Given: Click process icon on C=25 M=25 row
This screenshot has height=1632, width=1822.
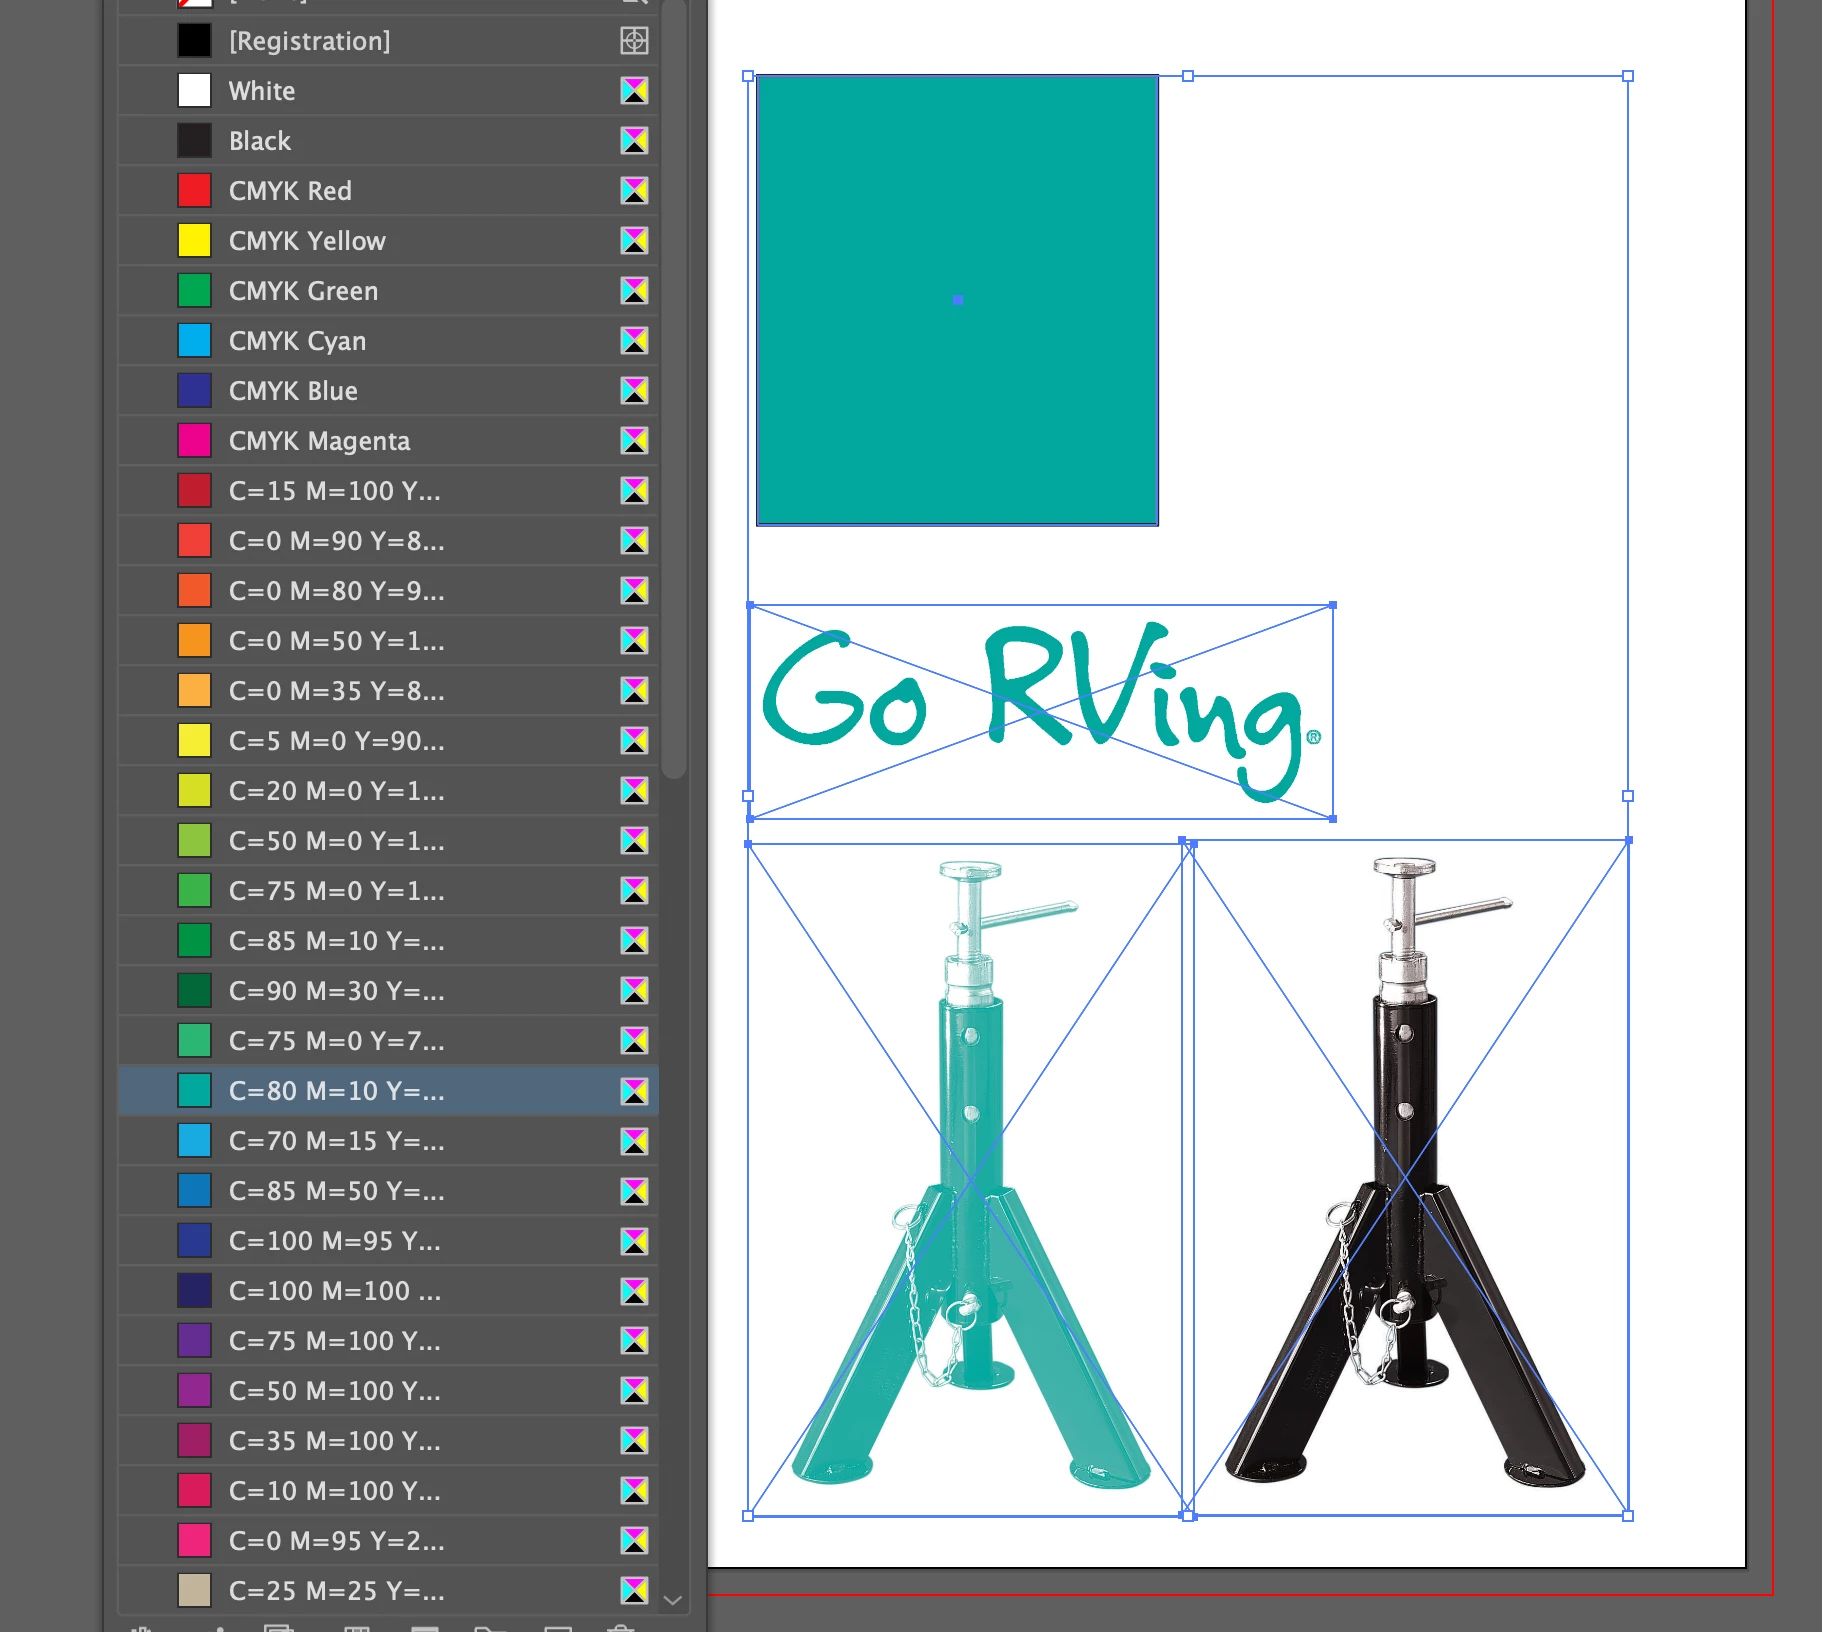Looking at the screenshot, I should click(634, 1590).
